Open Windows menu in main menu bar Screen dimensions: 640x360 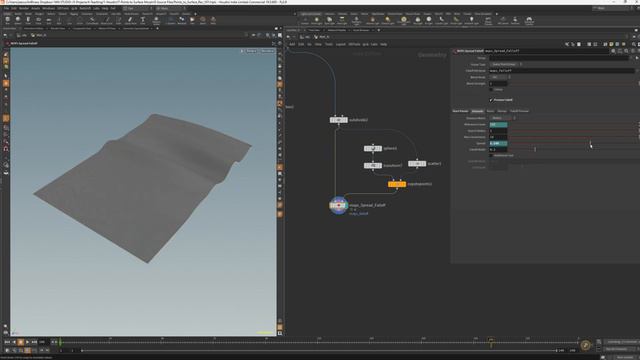(x=49, y=8)
